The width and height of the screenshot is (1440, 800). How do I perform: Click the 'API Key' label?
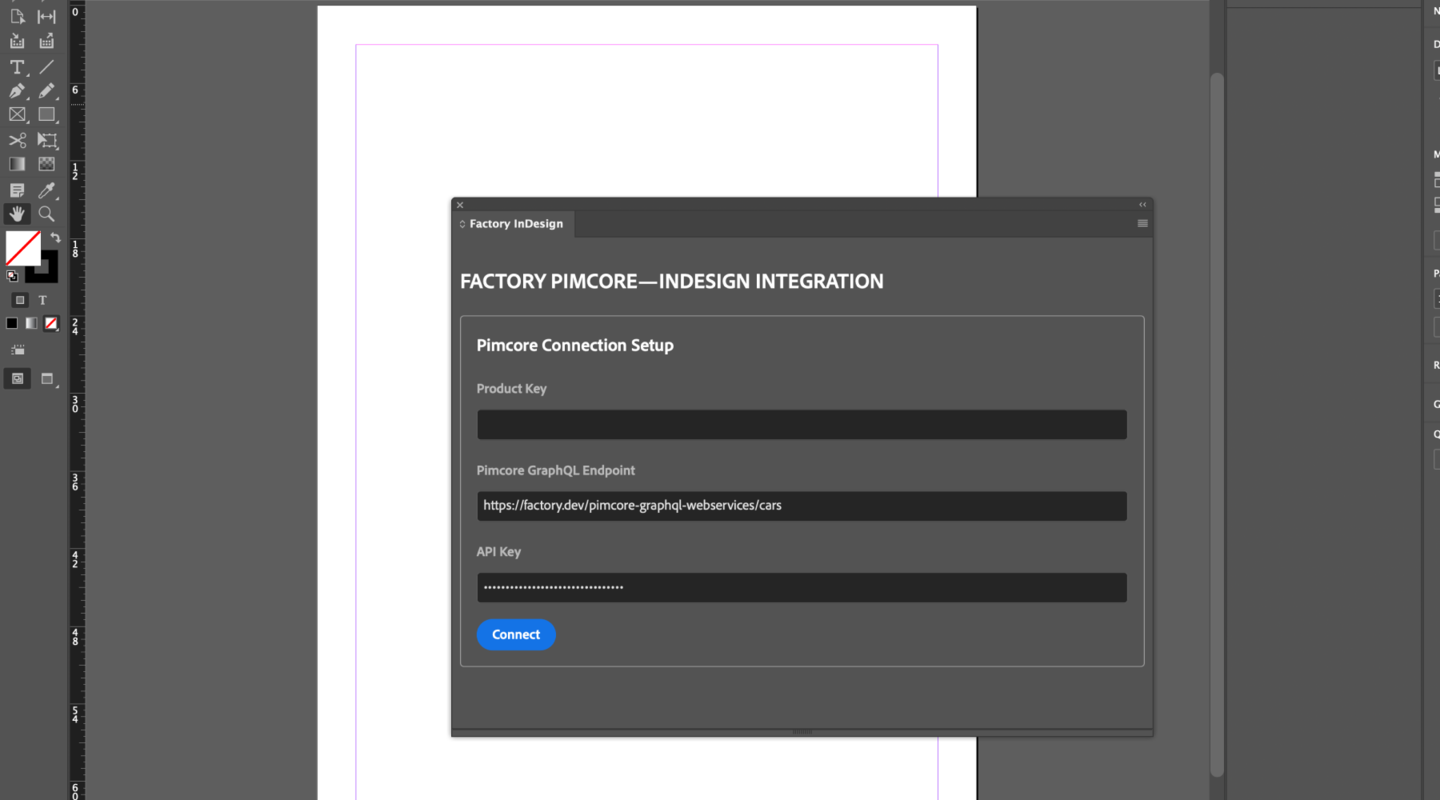(498, 552)
